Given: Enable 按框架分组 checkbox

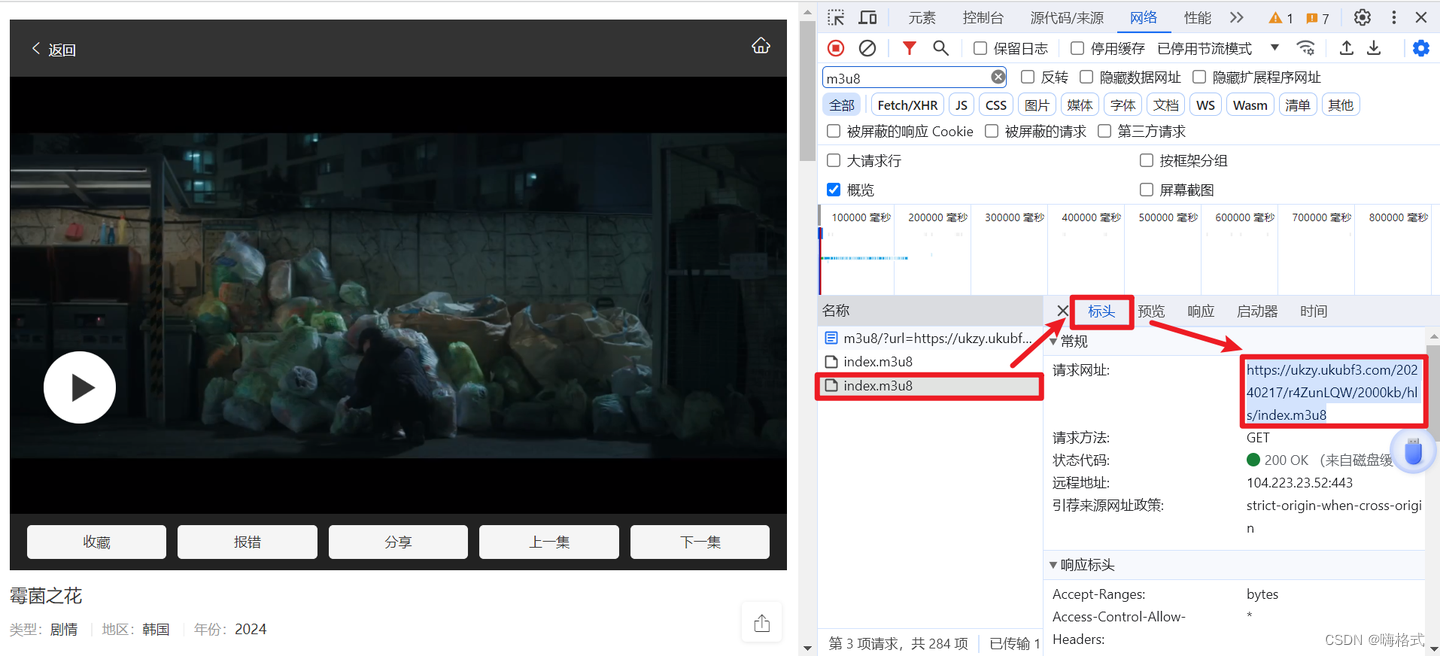Looking at the screenshot, I should [1146, 160].
